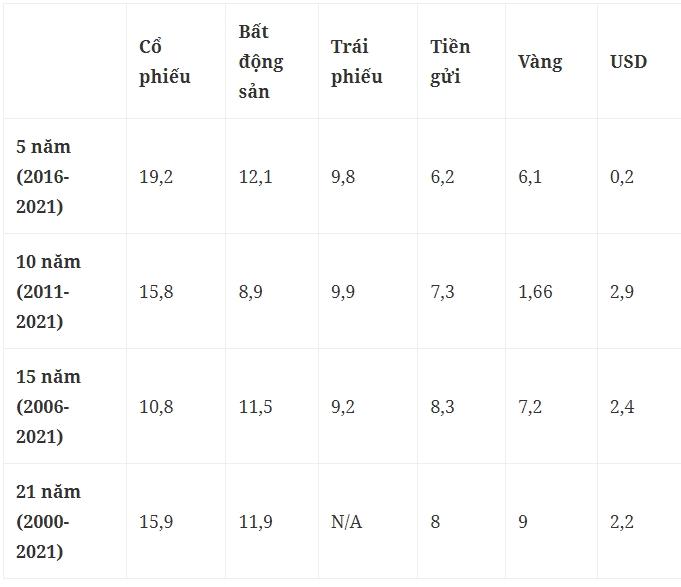Select the 5 năm (2016-2021) row label
This screenshot has height=587, width=681.
pyautogui.click(x=44, y=177)
